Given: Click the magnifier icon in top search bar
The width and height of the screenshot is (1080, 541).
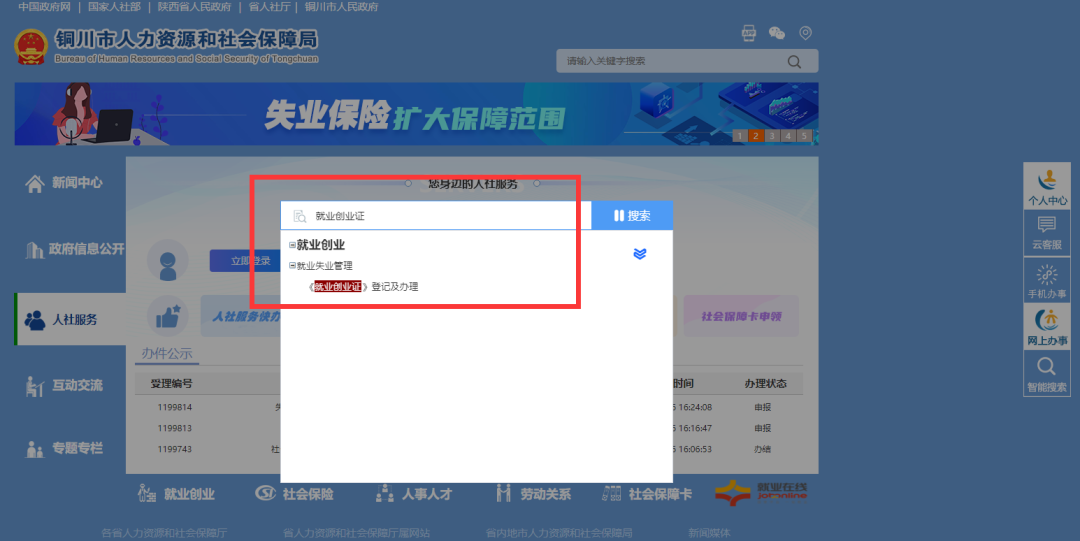Looking at the screenshot, I should coord(794,61).
